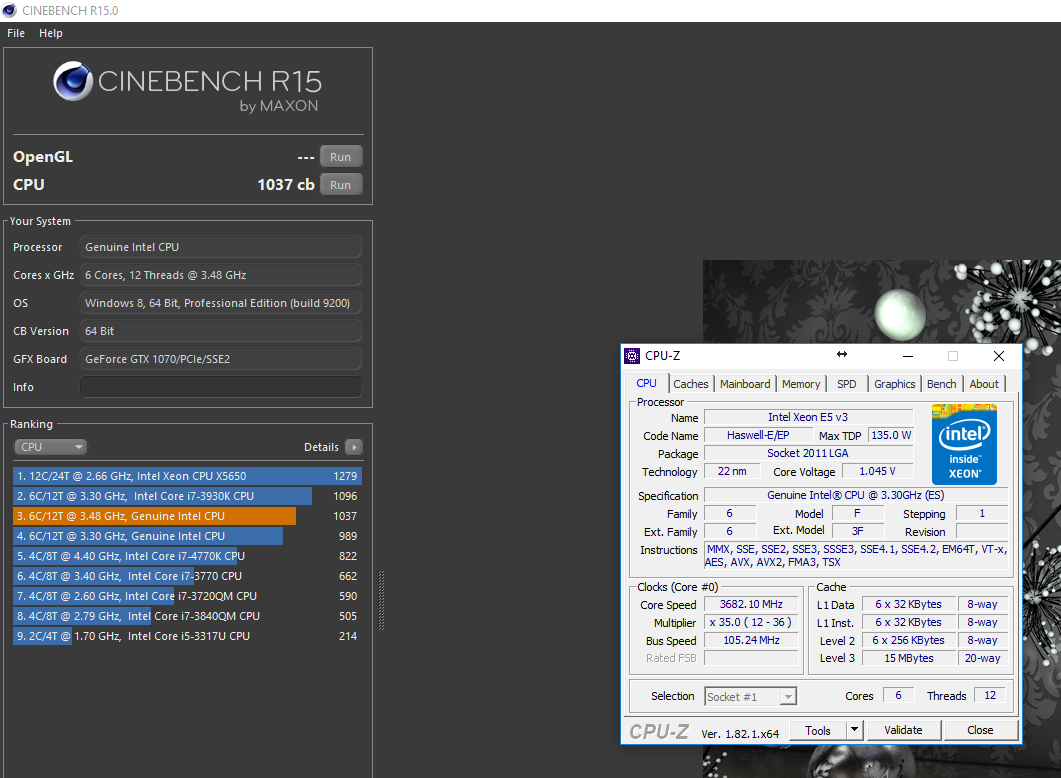Select the Core i7-3840QM ranking entry
Viewport: 1061px width, 778px height.
187,616
